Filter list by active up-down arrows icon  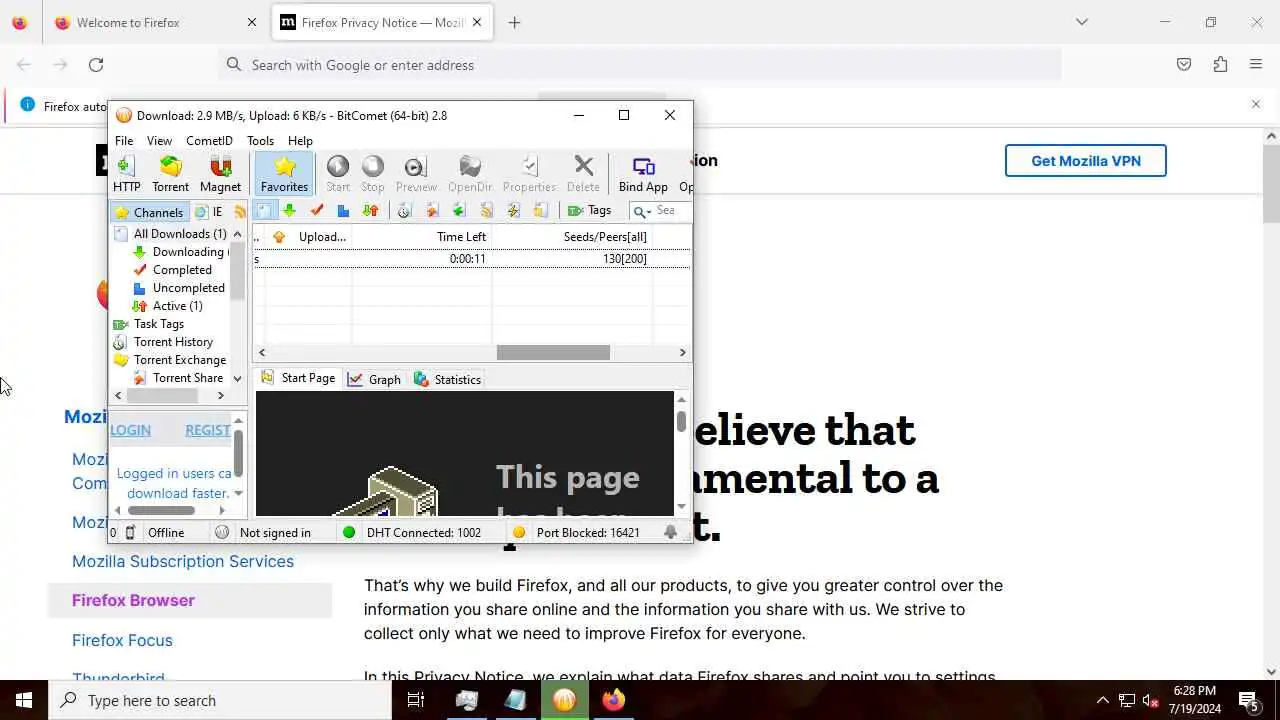pos(370,210)
